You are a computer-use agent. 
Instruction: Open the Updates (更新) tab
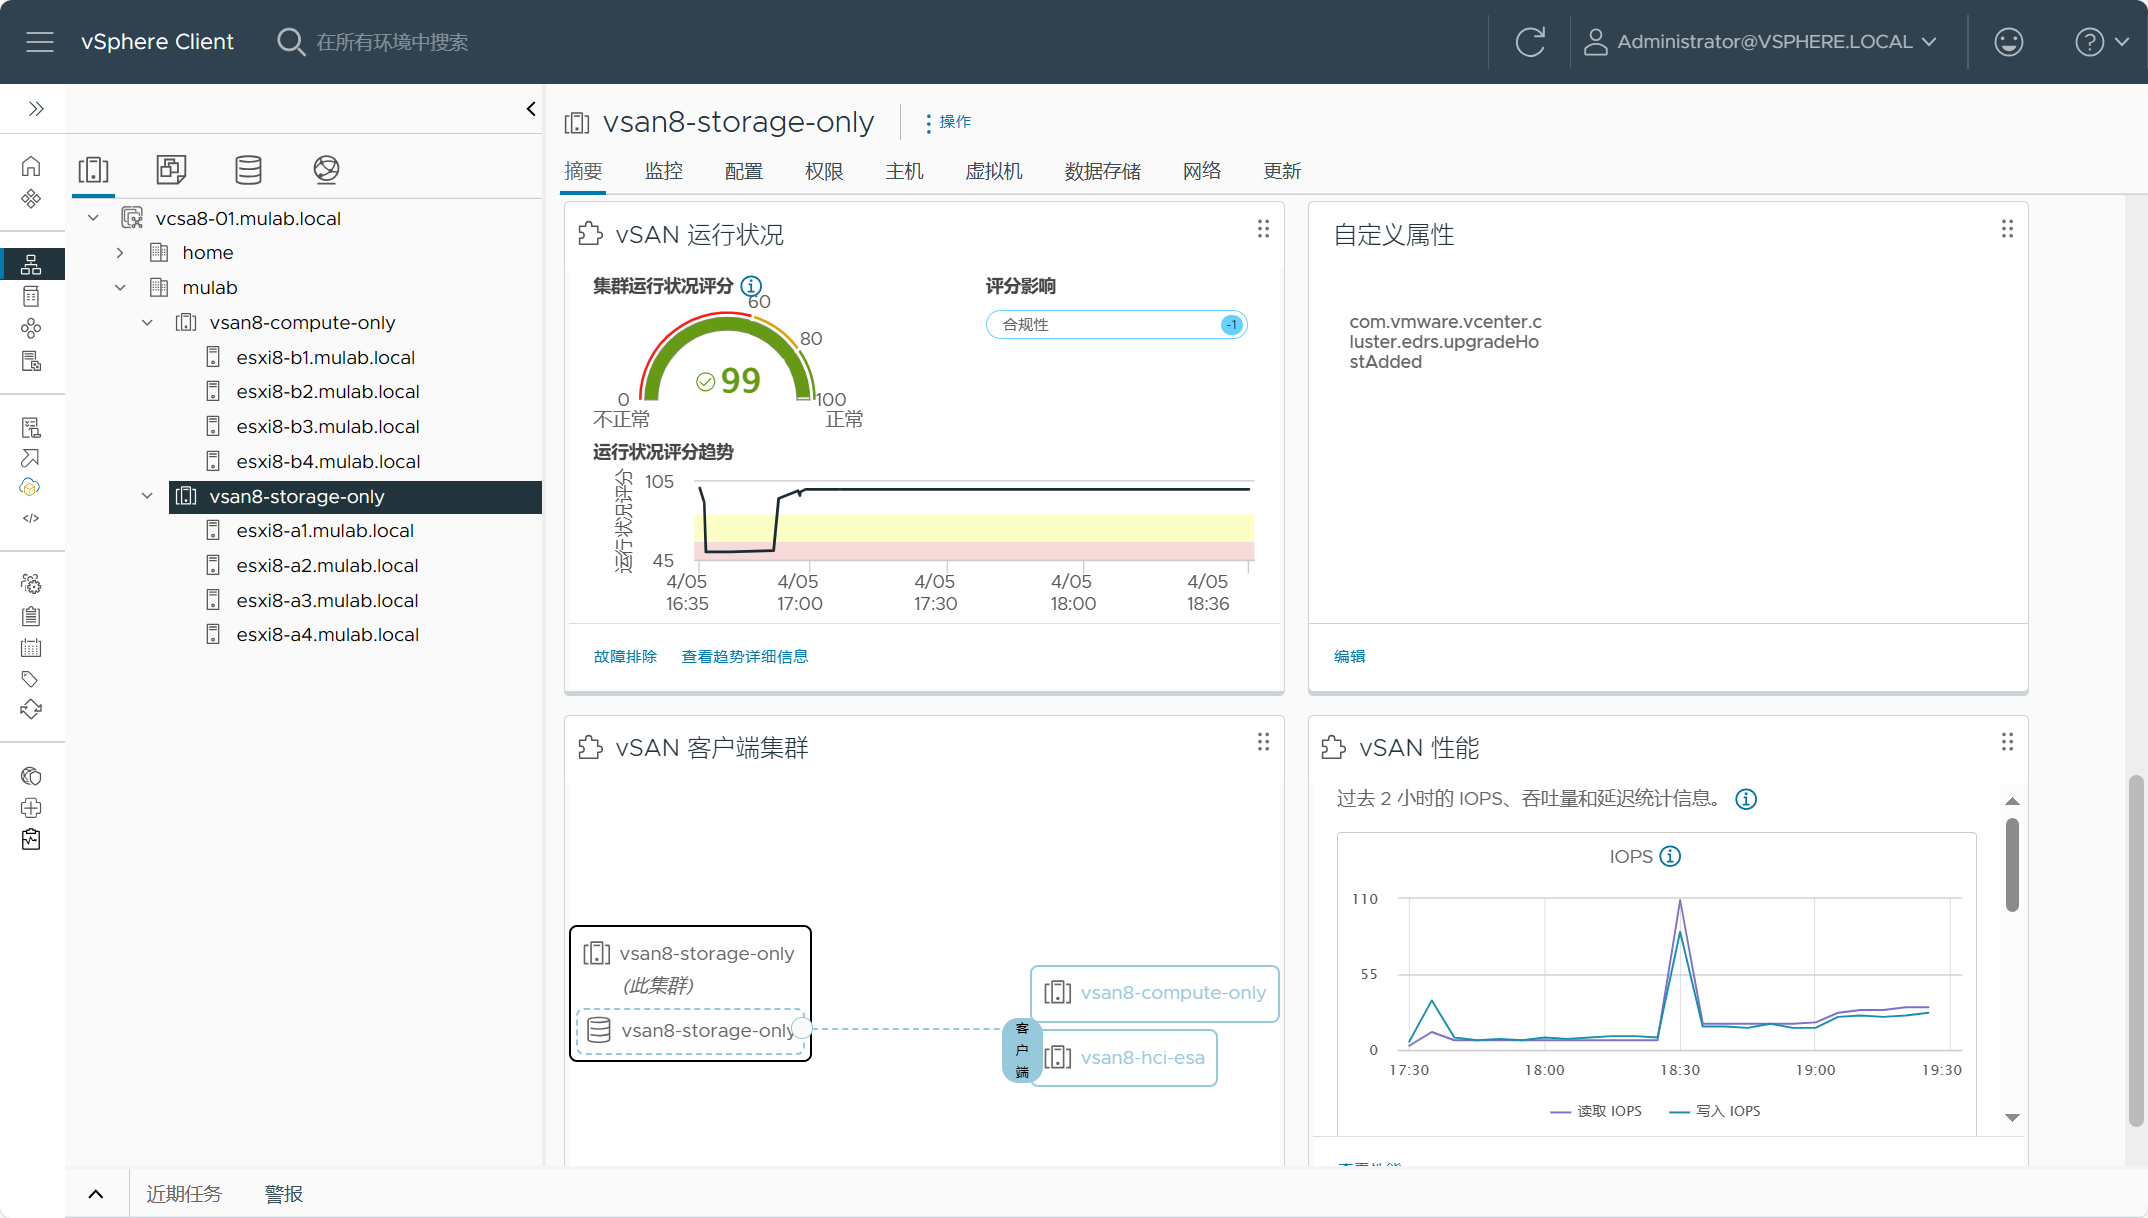1282,171
